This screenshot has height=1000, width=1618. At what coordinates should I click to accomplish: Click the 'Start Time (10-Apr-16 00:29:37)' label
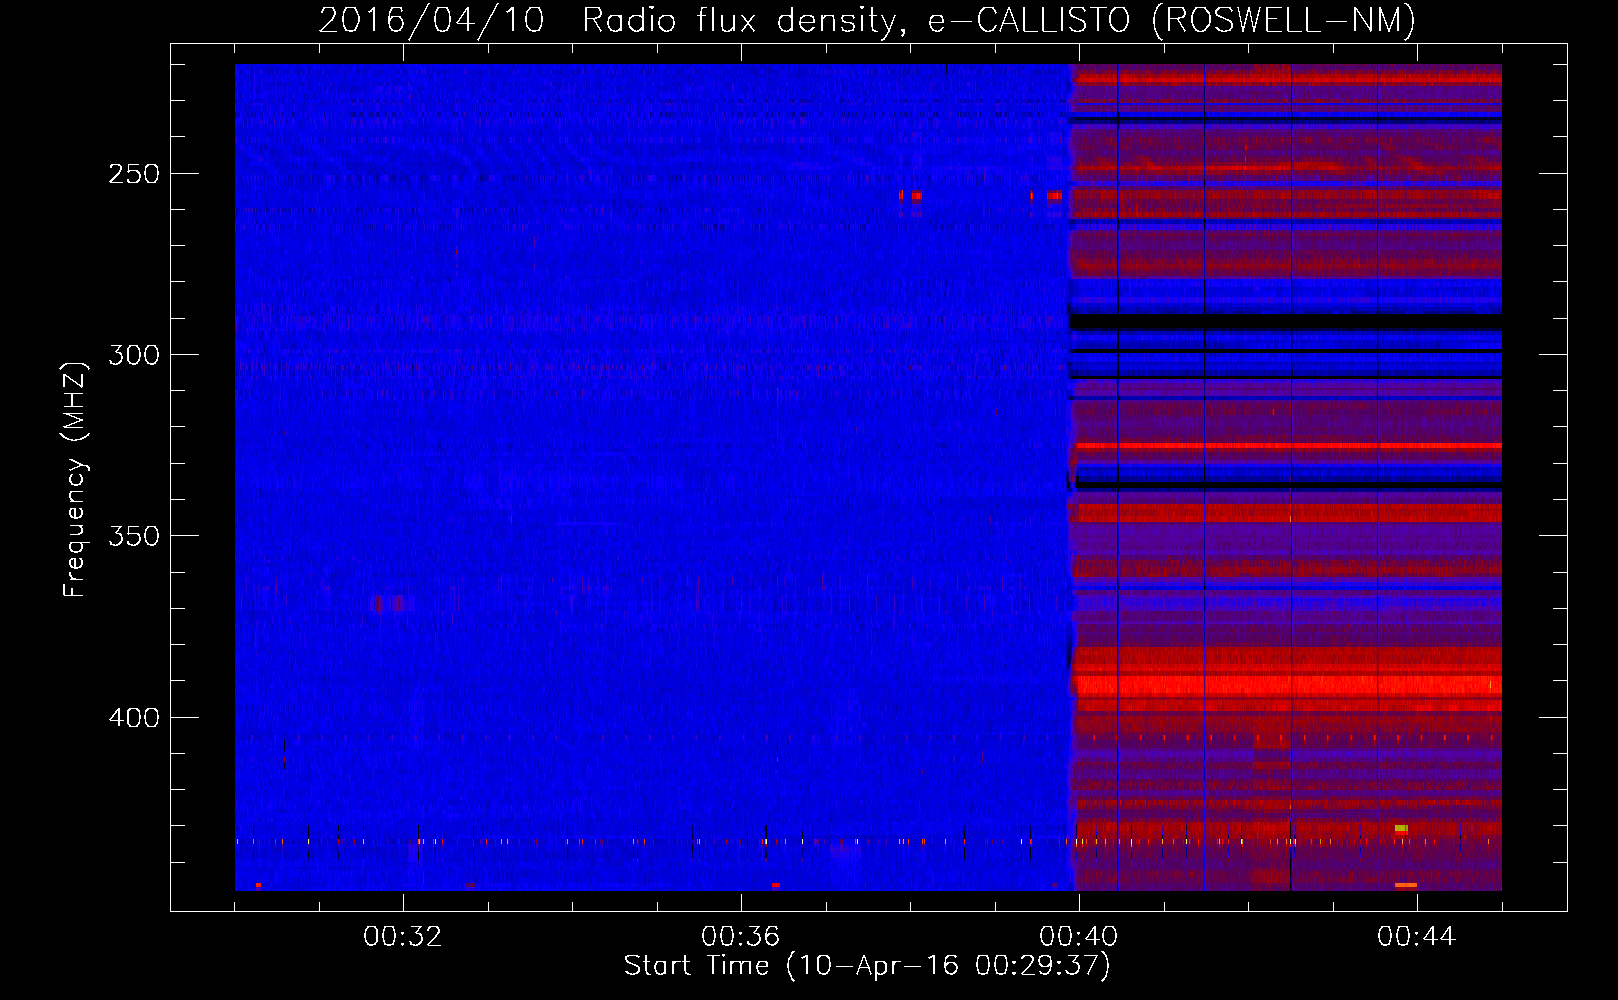pos(867,966)
